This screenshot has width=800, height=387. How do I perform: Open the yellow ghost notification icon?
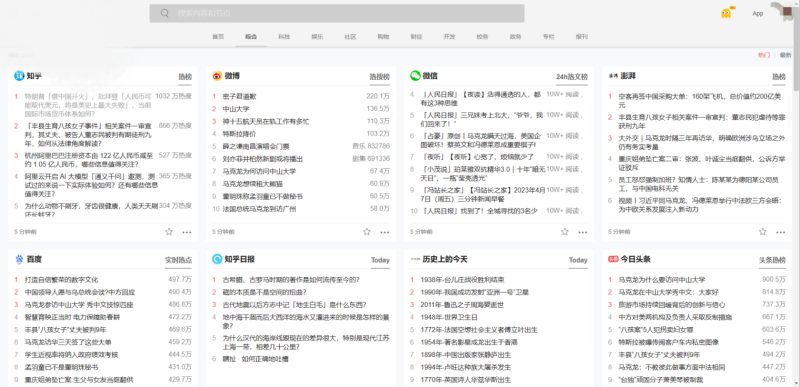click(727, 13)
